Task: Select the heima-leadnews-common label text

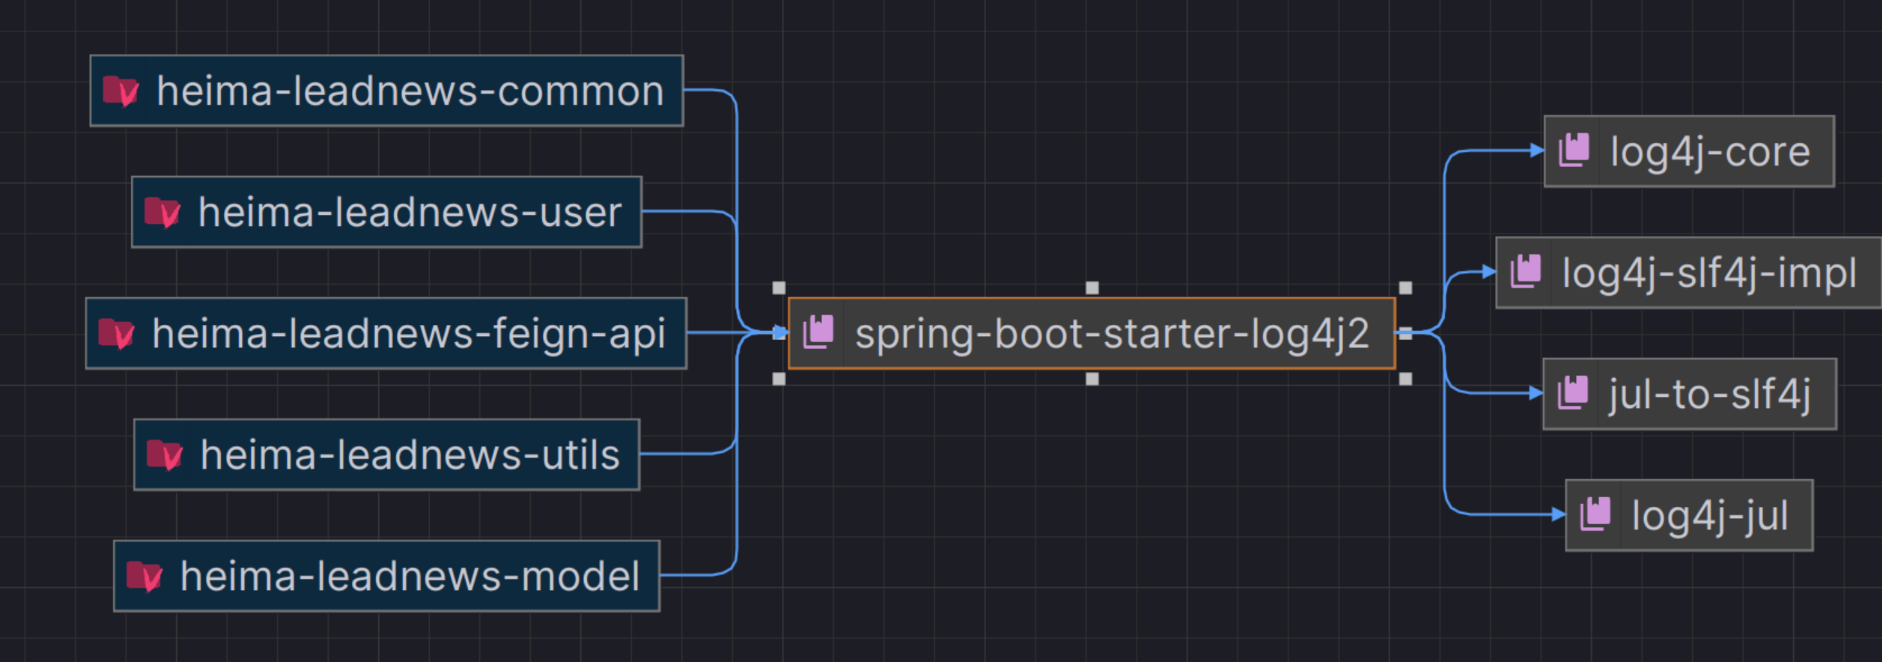Action: coord(410,91)
